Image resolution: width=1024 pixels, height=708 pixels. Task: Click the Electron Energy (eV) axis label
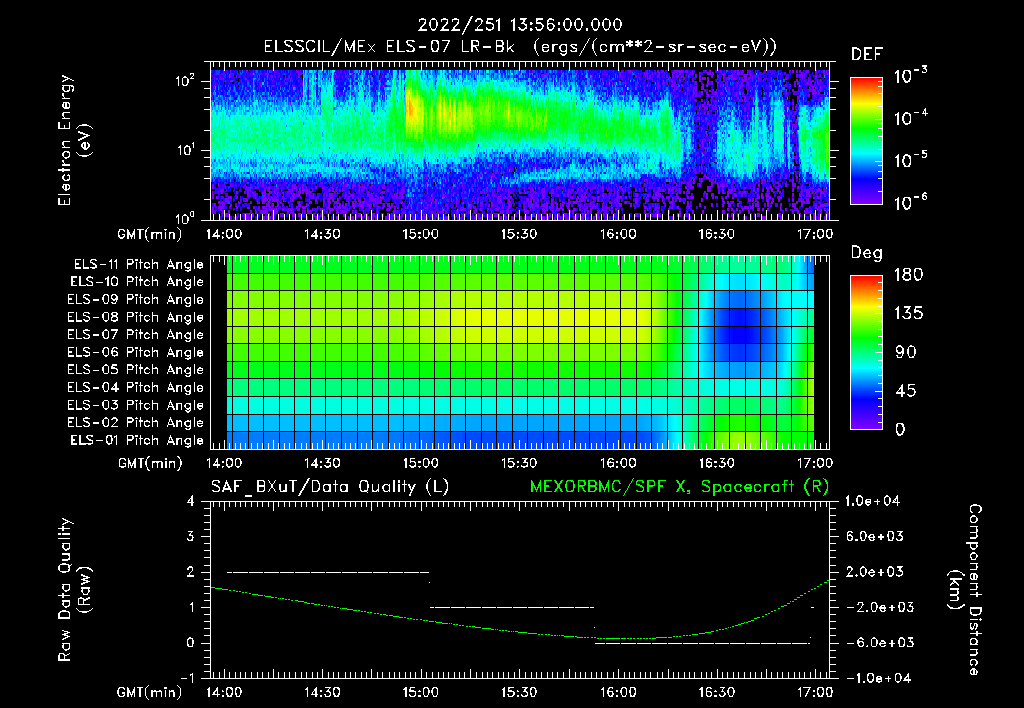point(74,140)
